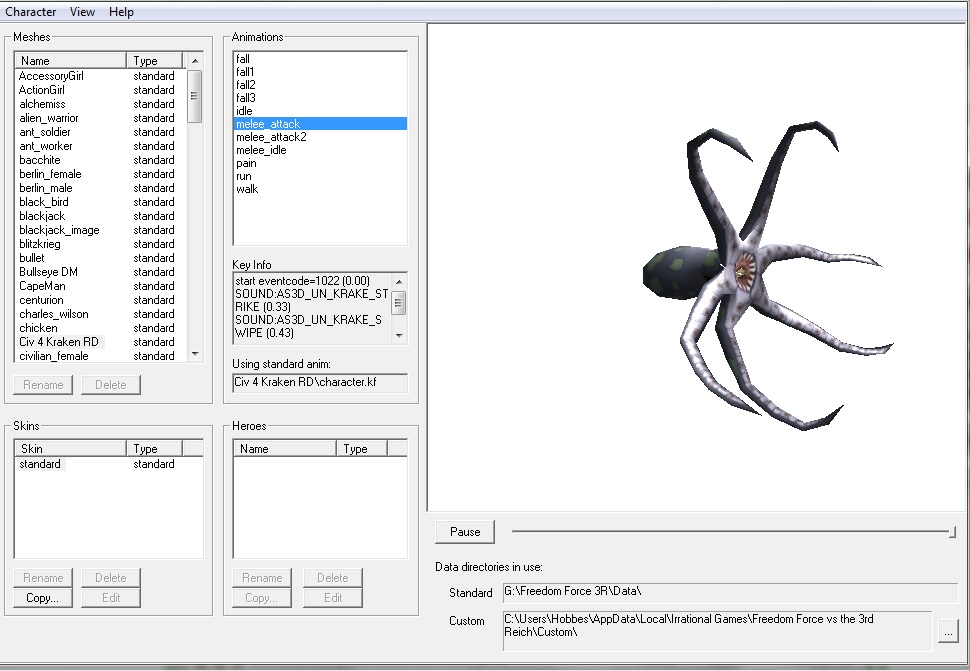Click Type column header in Heroes list
The image size is (970, 671).
[x=362, y=448]
